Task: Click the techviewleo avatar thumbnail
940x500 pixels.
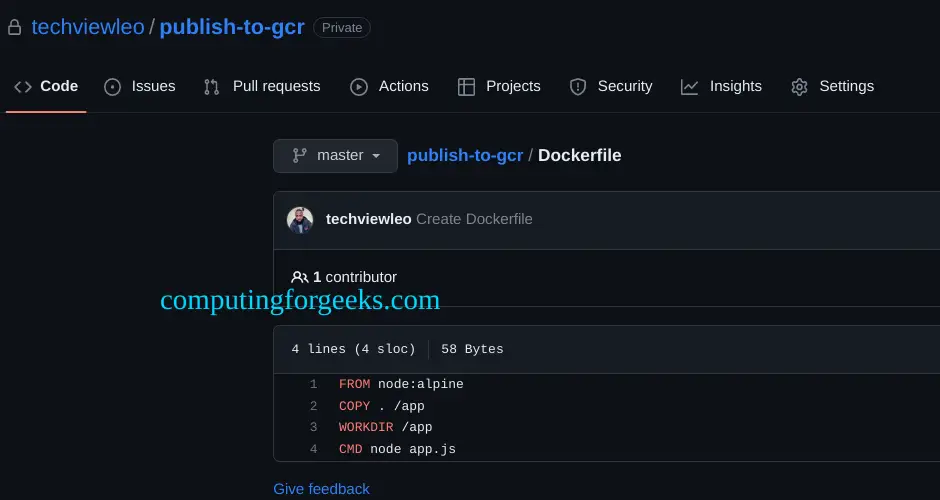Action: point(300,220)
